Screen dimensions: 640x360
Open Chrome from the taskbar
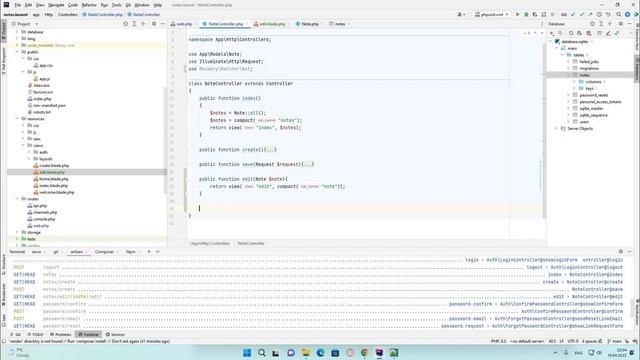click(x=364, y=353)
